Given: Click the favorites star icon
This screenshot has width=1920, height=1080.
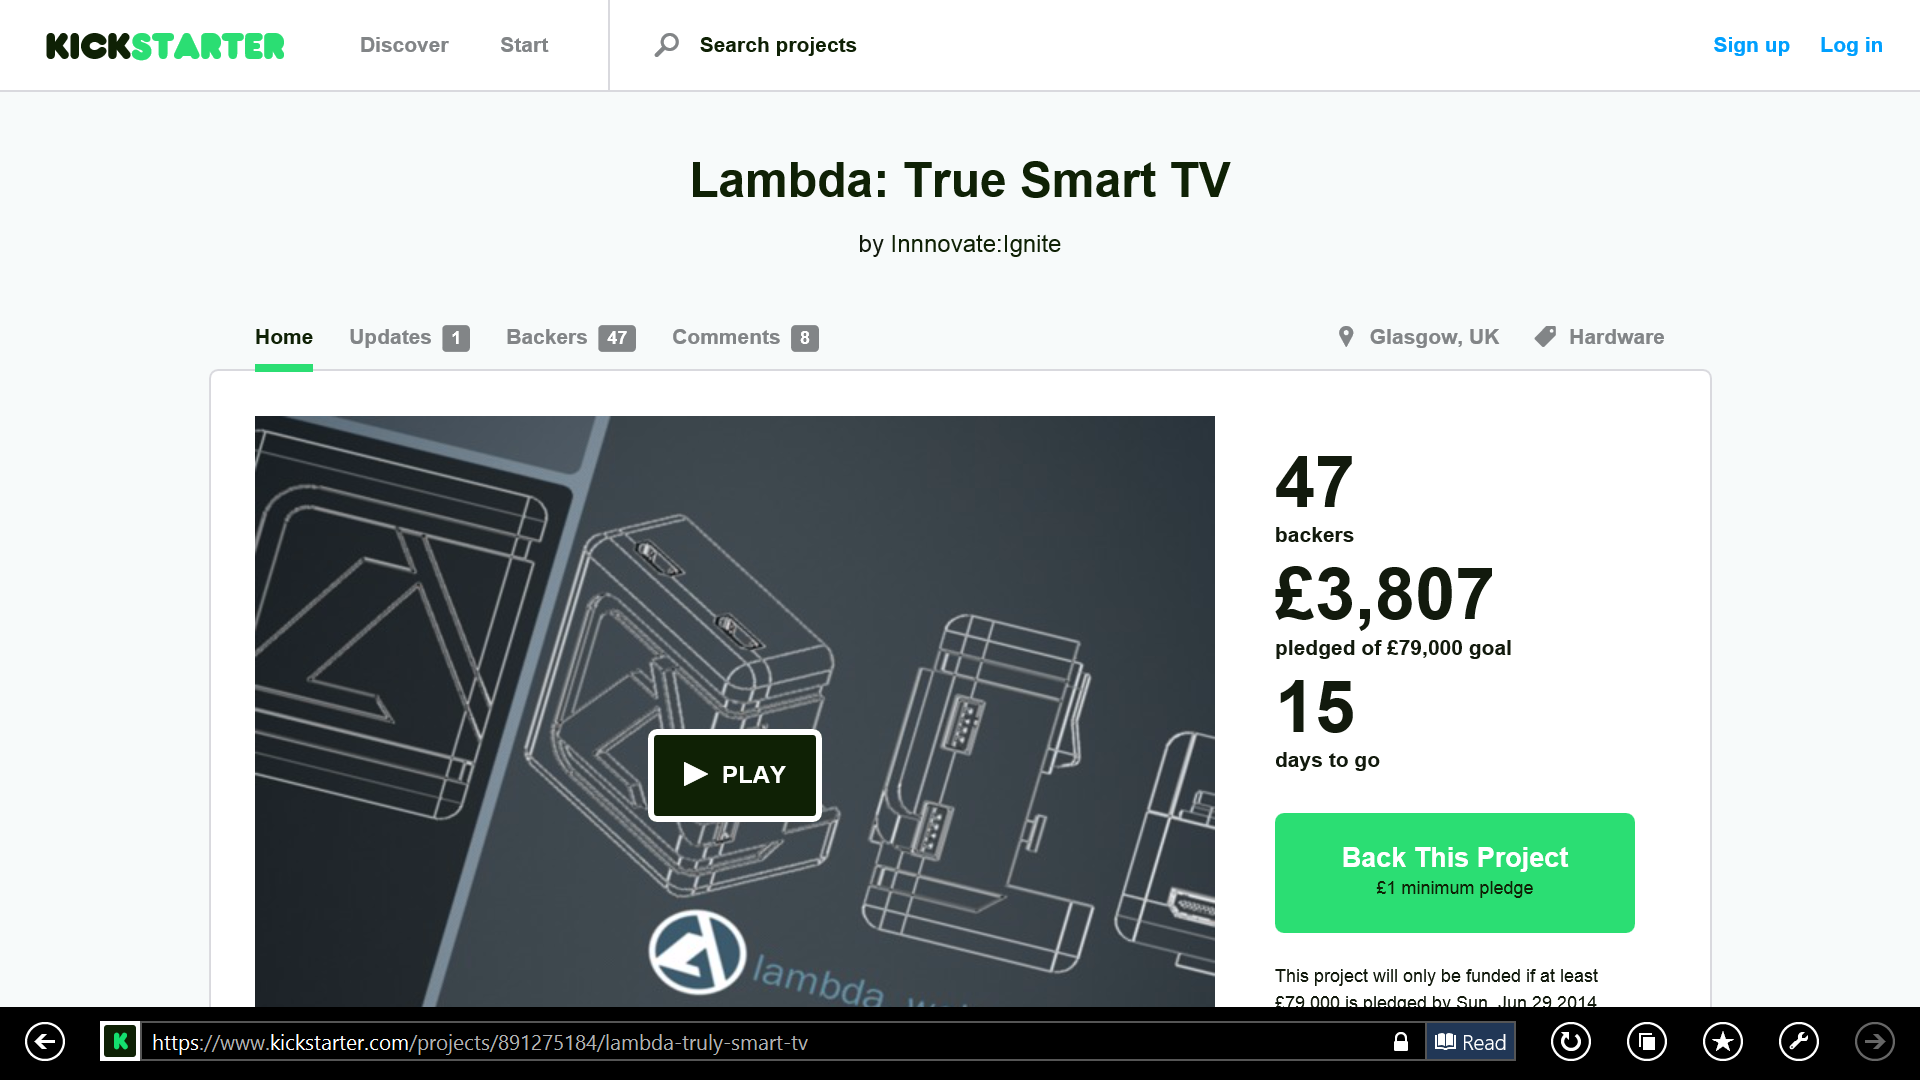Looking at the screenshot, I should (1723, 1042).
